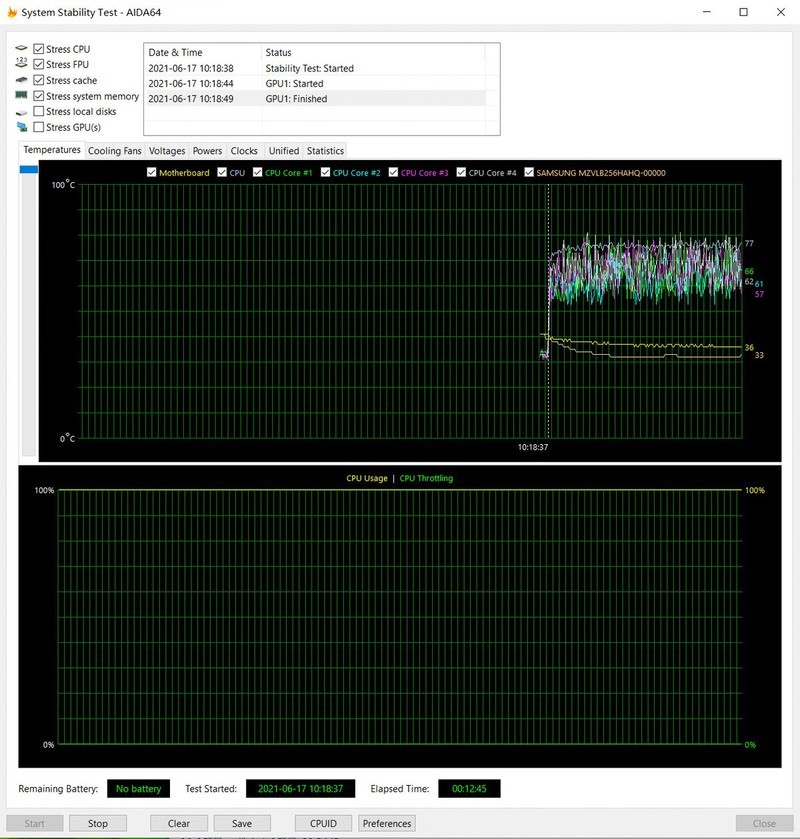
Task: Uncheck the Stress CPU checkbox
Action: click(39, 49)
